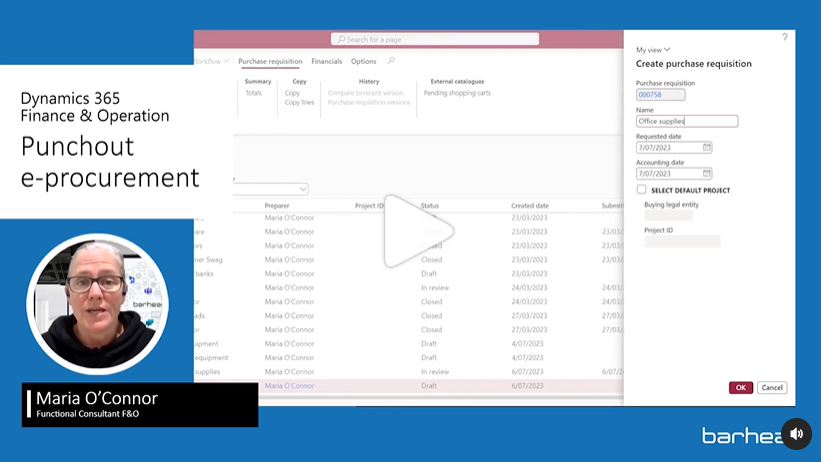Open the filter combo box above the grid
The image size is (821, 462).
click(x=271, y=189)
